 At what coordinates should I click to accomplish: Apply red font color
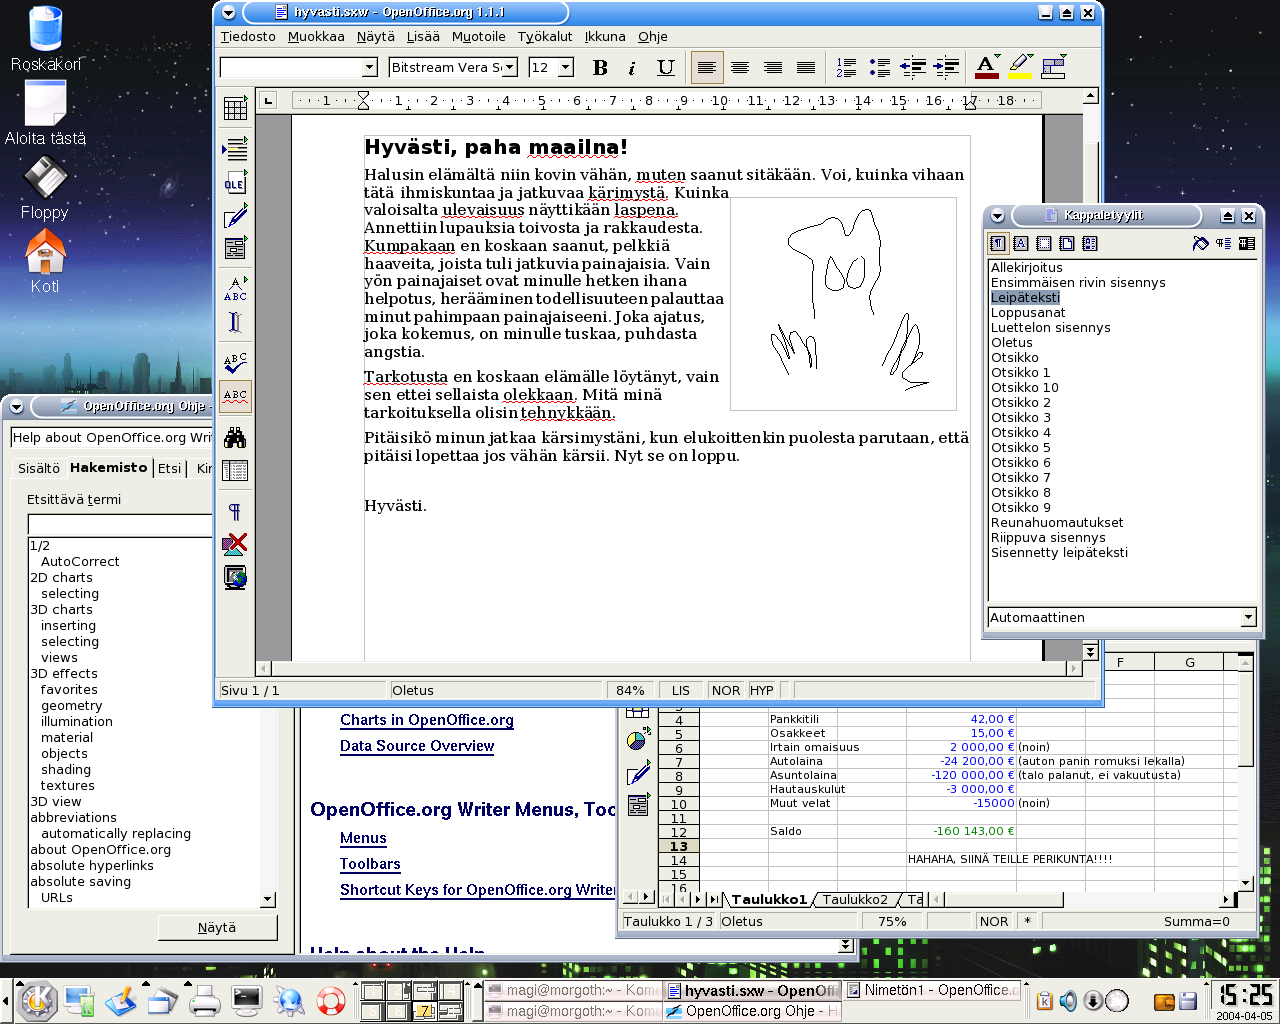[986, 68]
